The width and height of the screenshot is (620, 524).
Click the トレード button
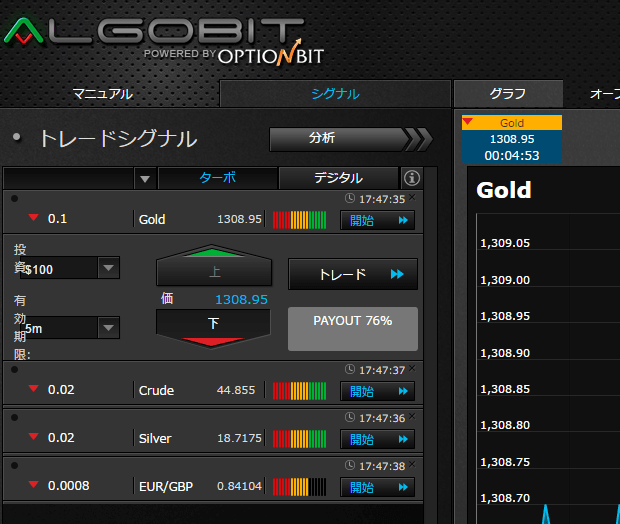353,274
